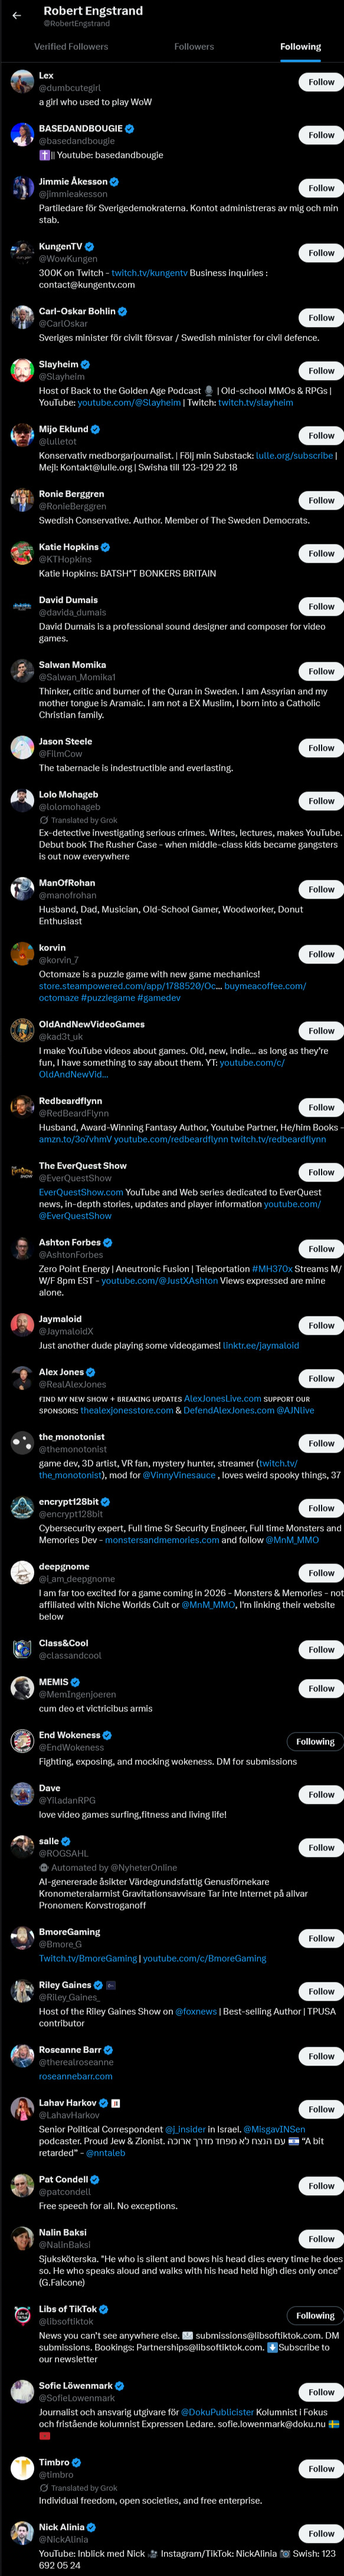Click Slayheim's profile picture

[22, 371]
